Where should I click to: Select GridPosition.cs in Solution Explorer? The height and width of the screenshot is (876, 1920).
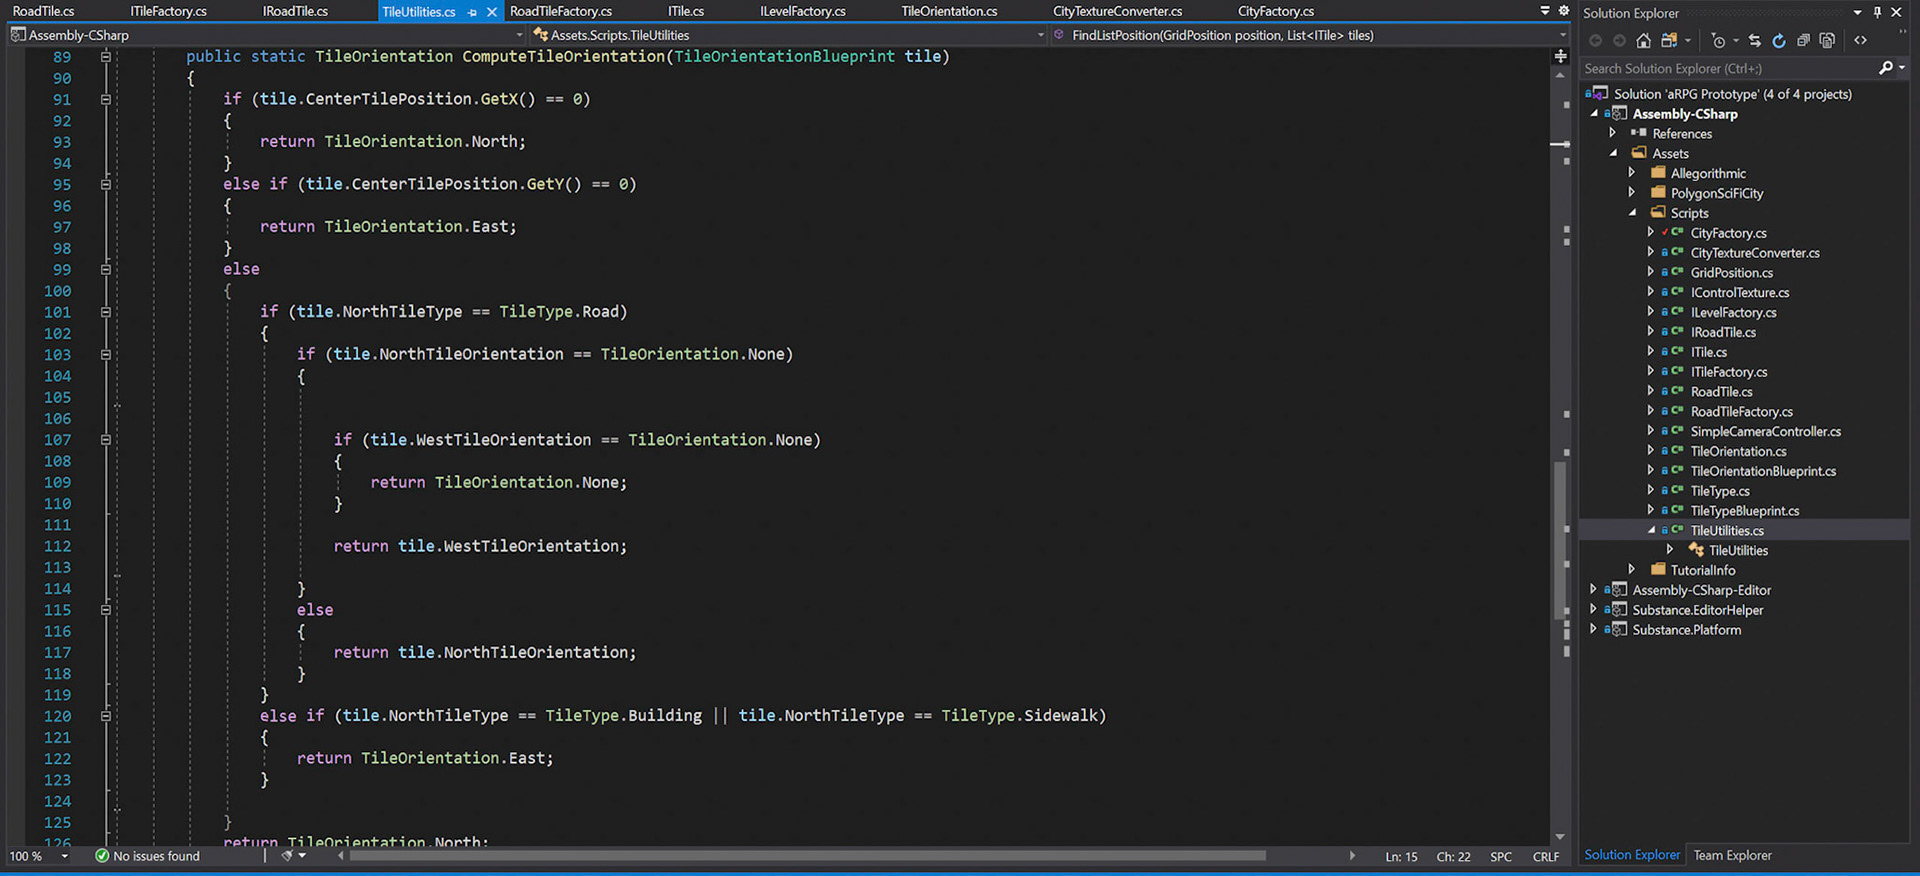pos(1732,273)
